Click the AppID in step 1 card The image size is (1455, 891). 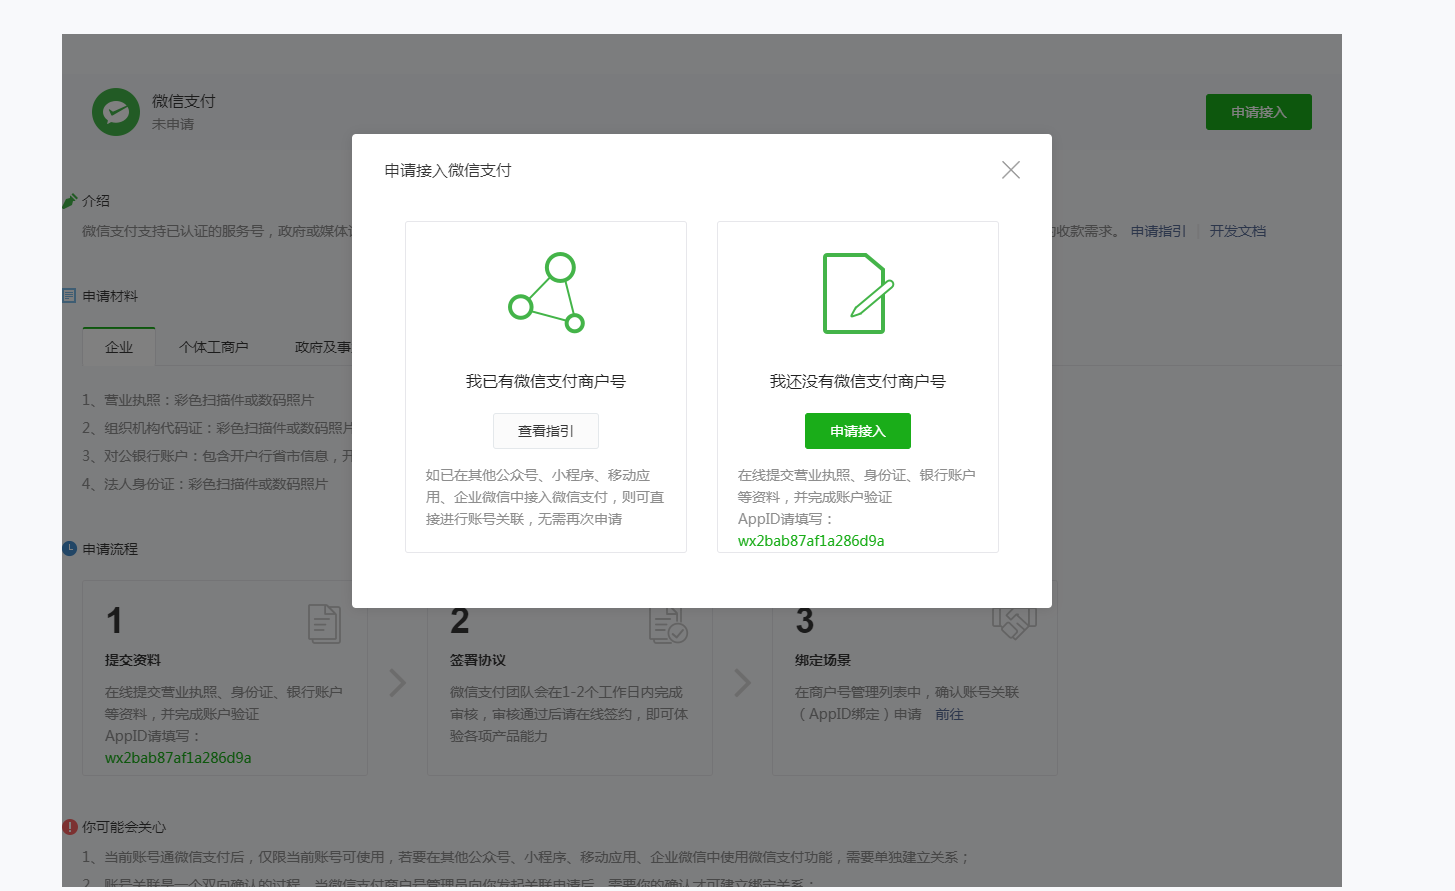pos(178,758)
